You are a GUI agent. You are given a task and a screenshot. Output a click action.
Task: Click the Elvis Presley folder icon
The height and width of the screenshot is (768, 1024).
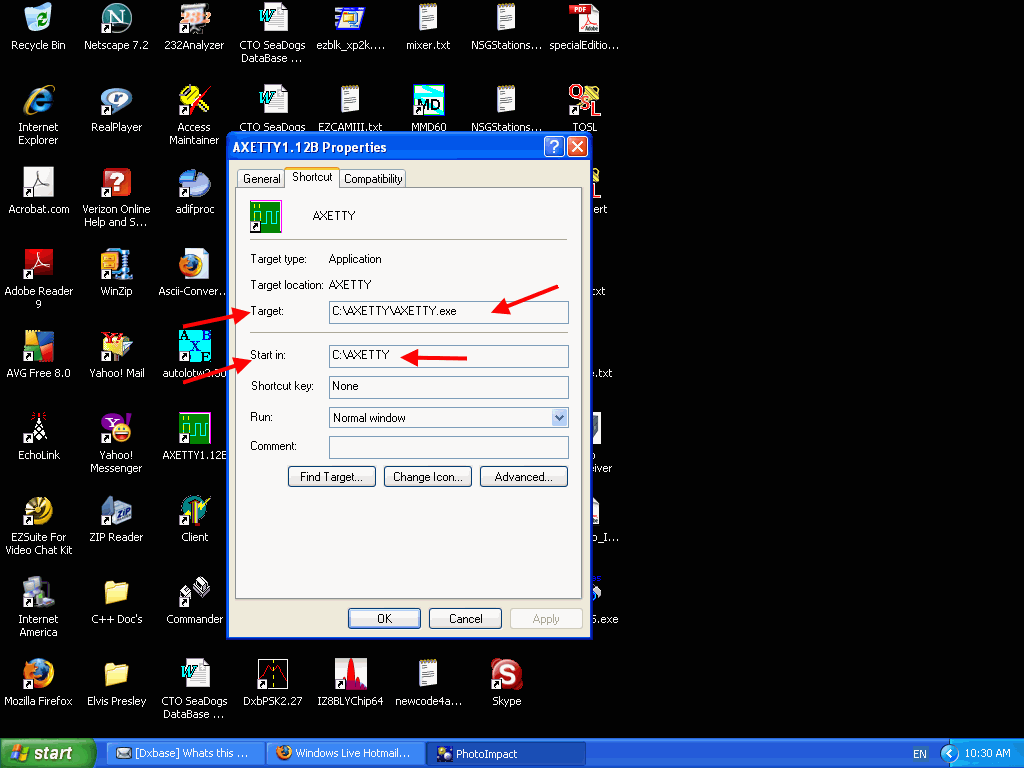(x=116, y=675)
